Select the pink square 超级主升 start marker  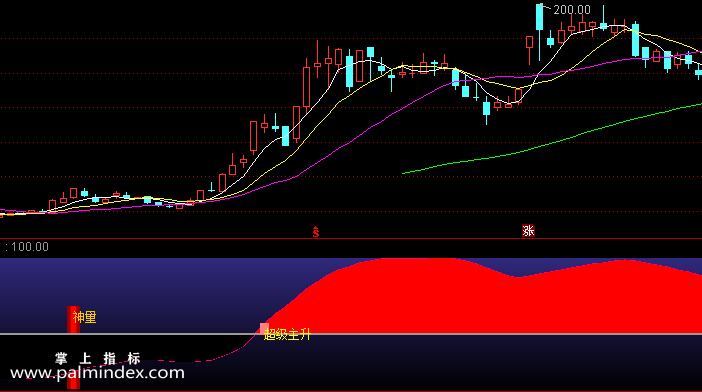pos(264,328)
